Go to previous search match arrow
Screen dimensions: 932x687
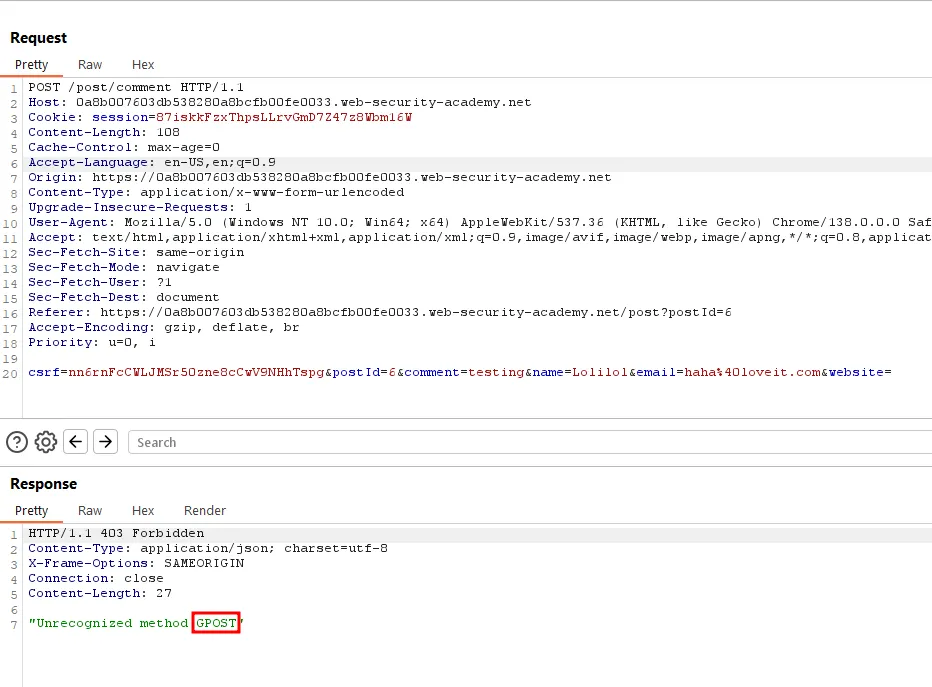(76, 442)
